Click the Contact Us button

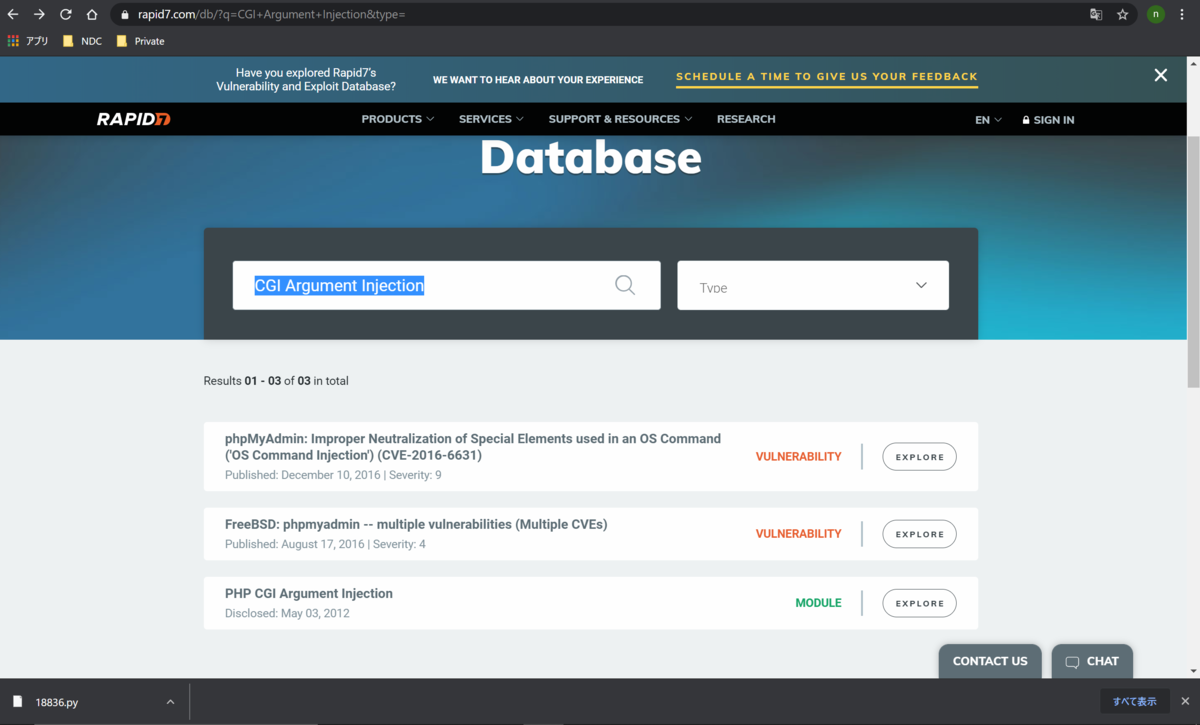pyautogui.click(x=990, y=661)
